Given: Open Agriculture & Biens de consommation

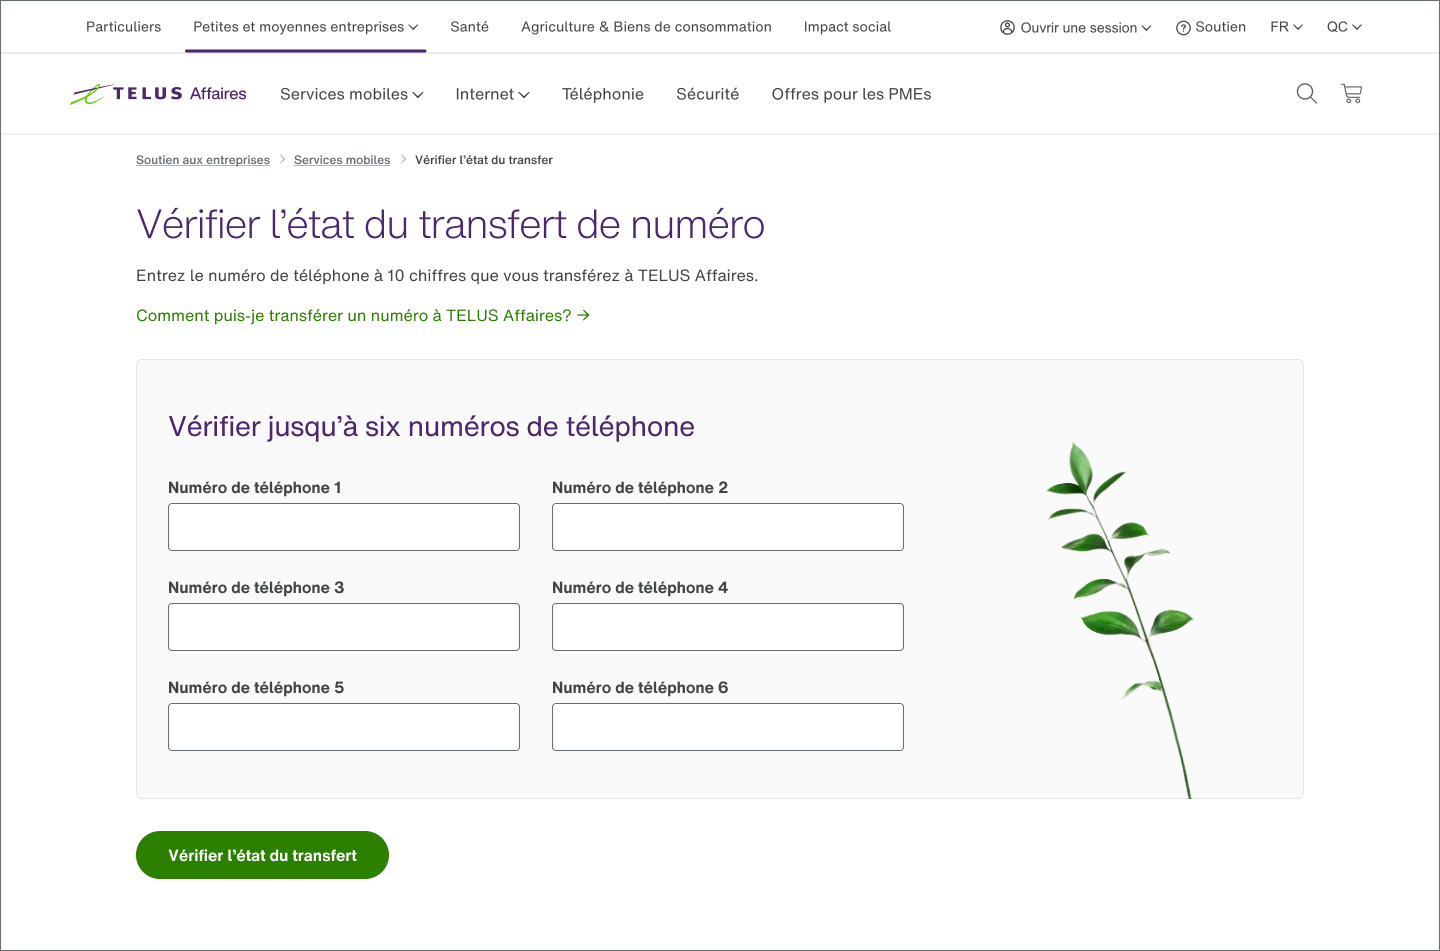Looking at the screenshot, I should [x=646, y=27].
